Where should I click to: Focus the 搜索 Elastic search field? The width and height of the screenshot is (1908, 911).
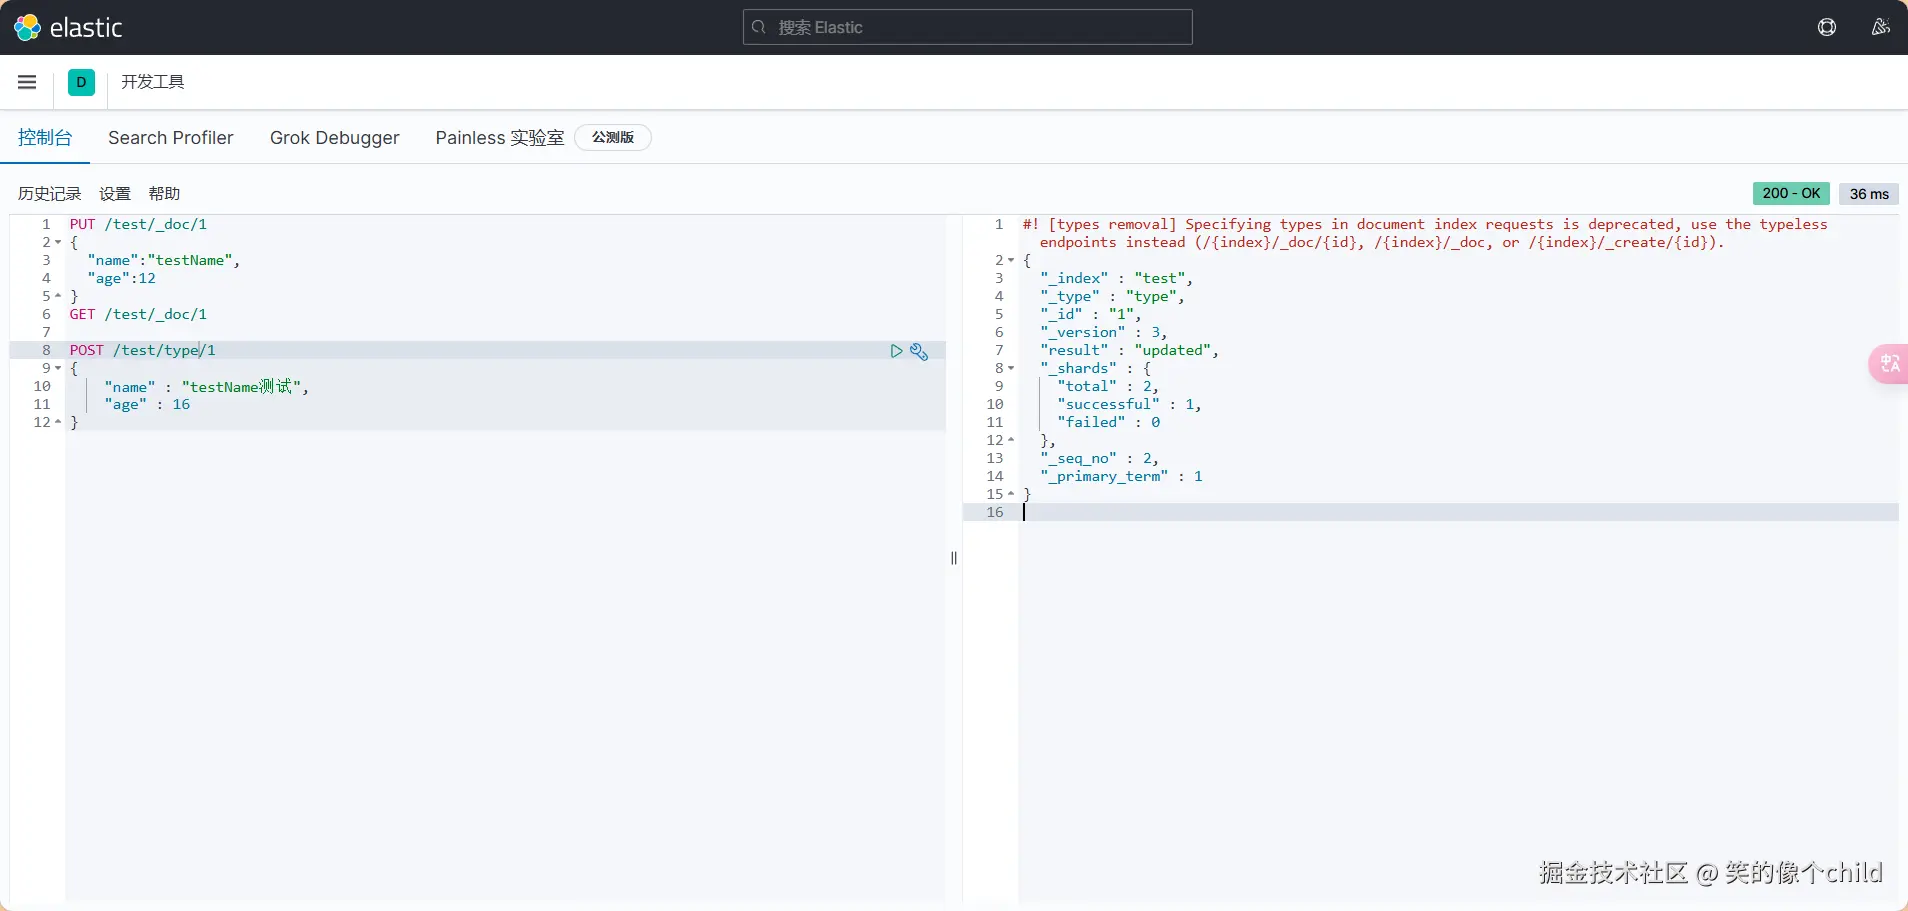click(x=967, y=27)
